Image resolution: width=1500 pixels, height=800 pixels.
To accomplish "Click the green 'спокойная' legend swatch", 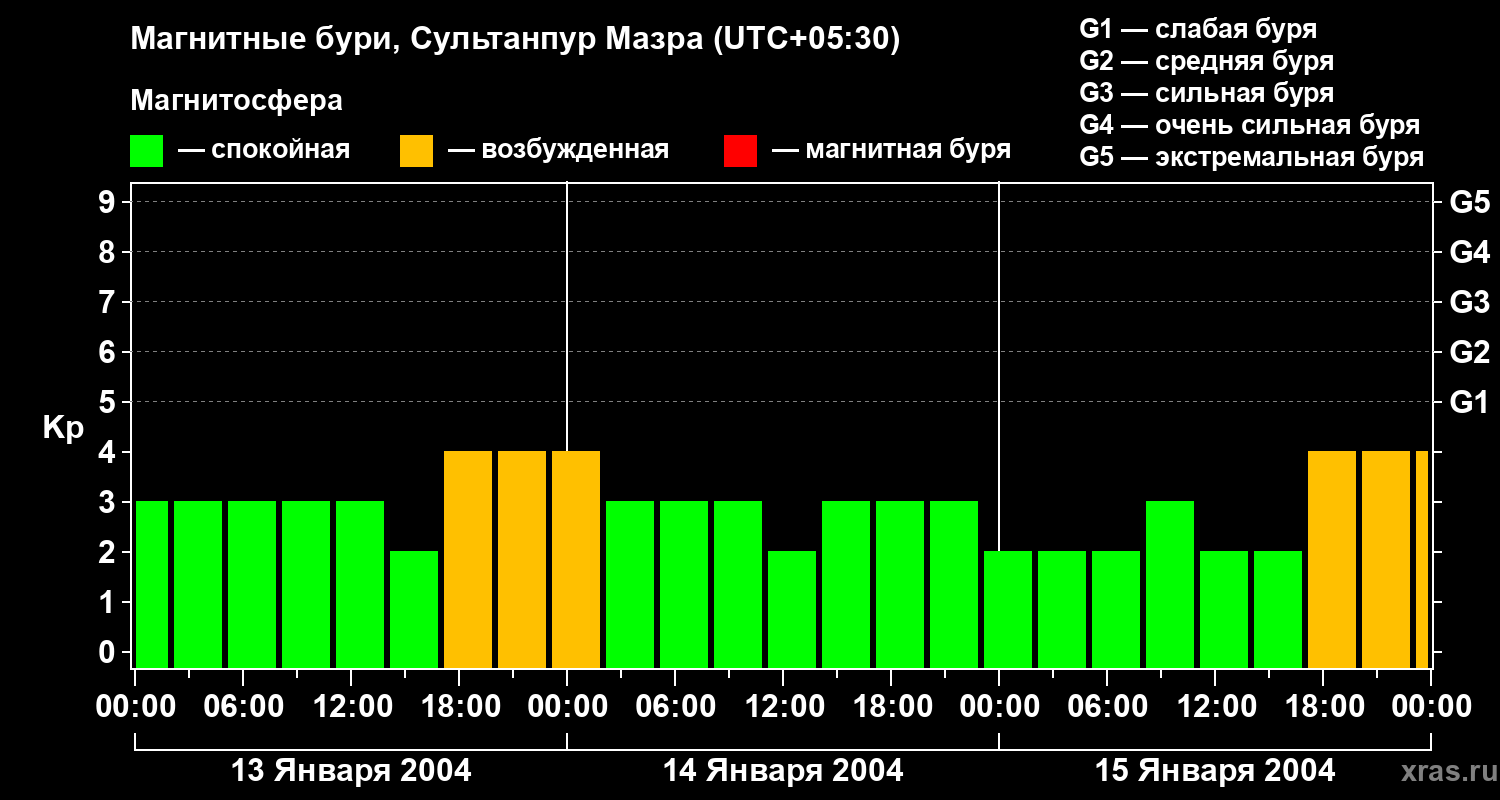I will coord(147,151).
